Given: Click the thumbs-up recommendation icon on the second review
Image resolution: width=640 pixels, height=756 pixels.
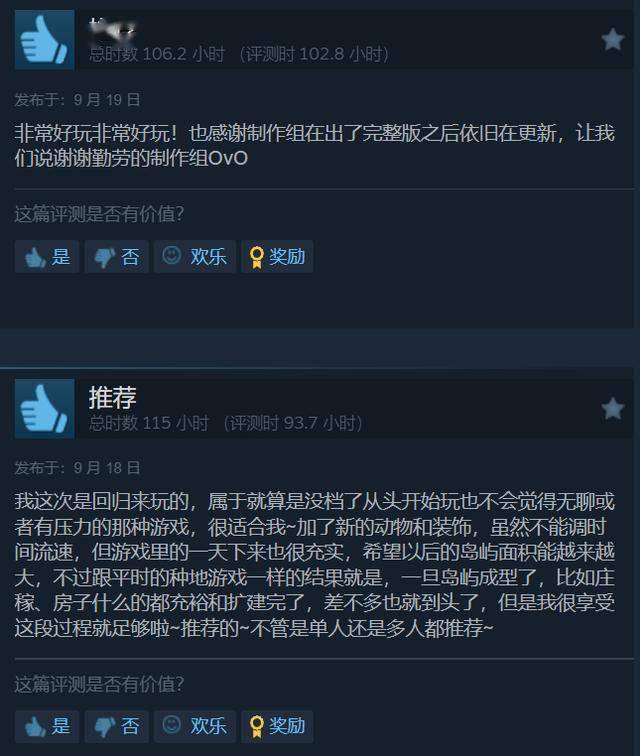Looking at the screenshot, I should pos(44,408).
